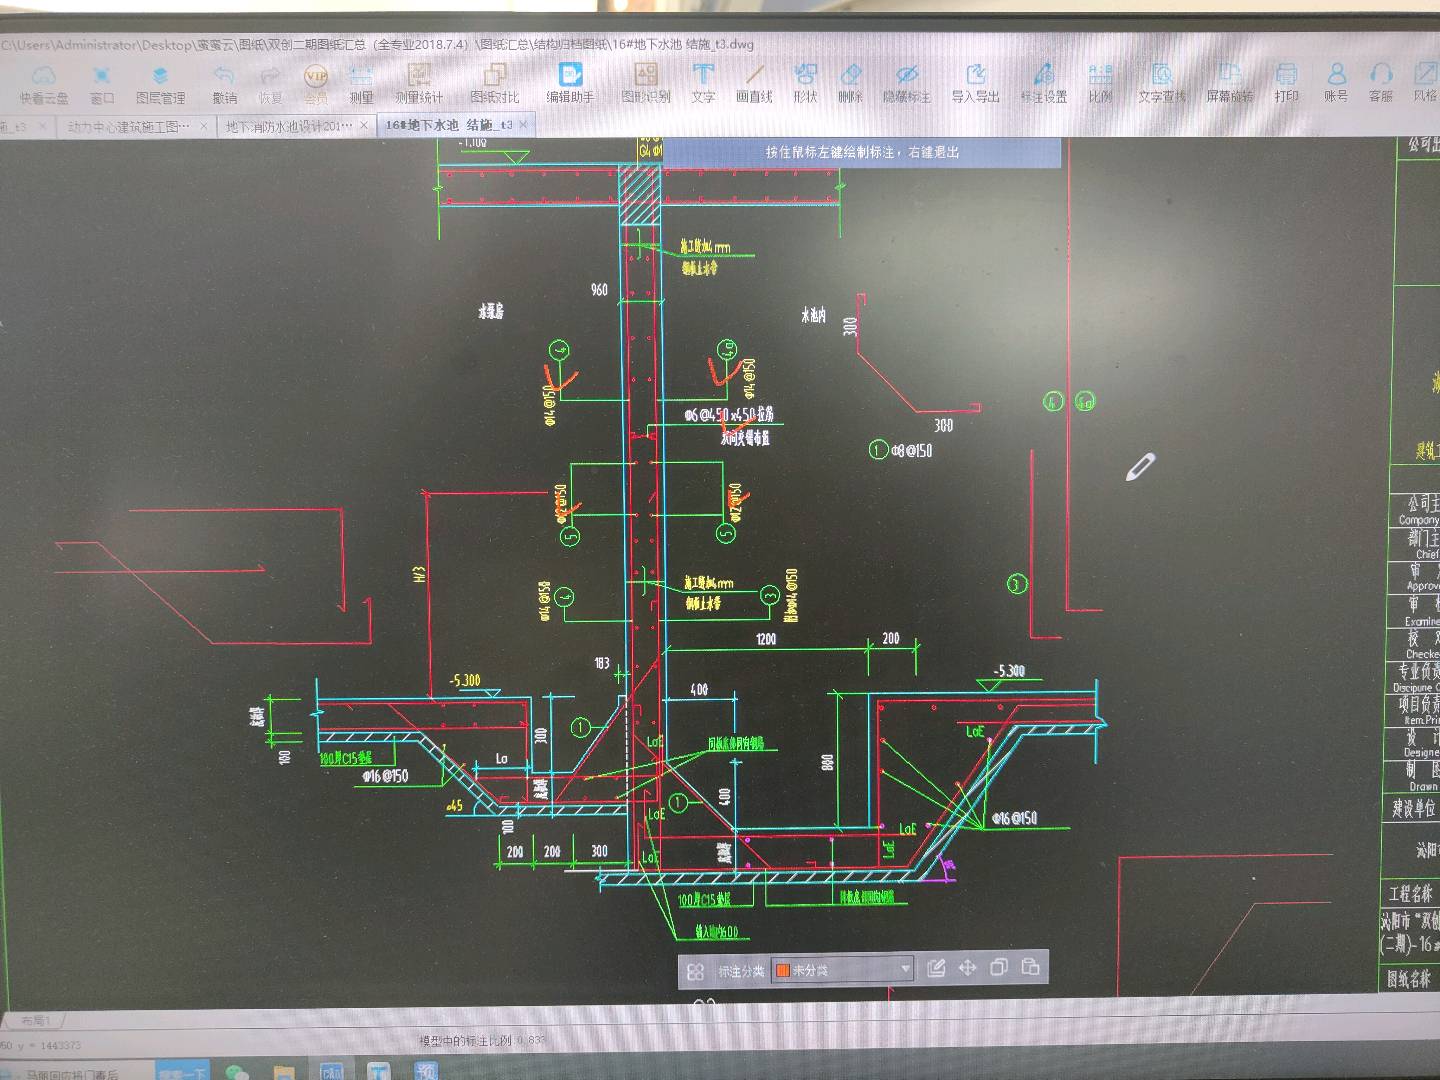Open 测量统计 measurement statistics
1440x1080 pixels.
(x=418, y=84)
